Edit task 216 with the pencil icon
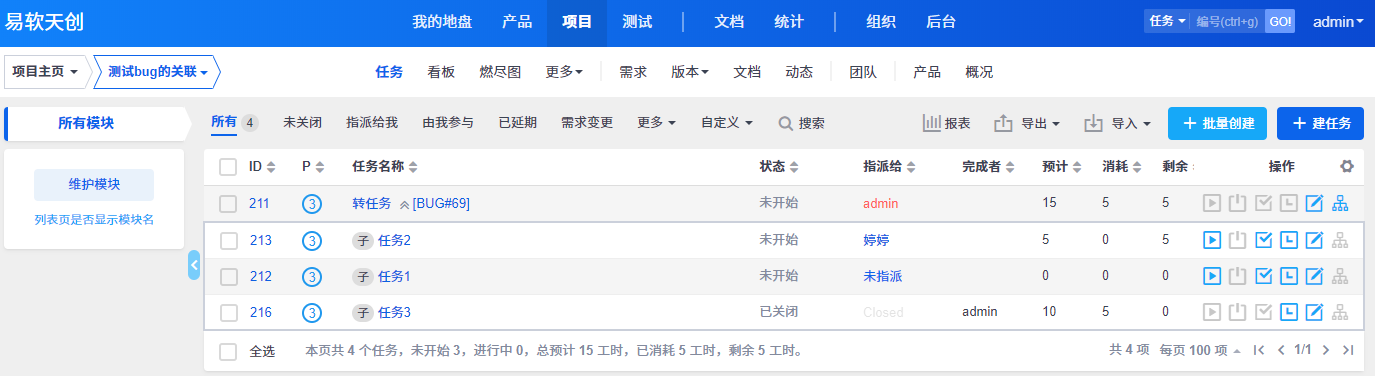The height and width of the screenshot is (376, 1375). click(x=1315, y=312)
